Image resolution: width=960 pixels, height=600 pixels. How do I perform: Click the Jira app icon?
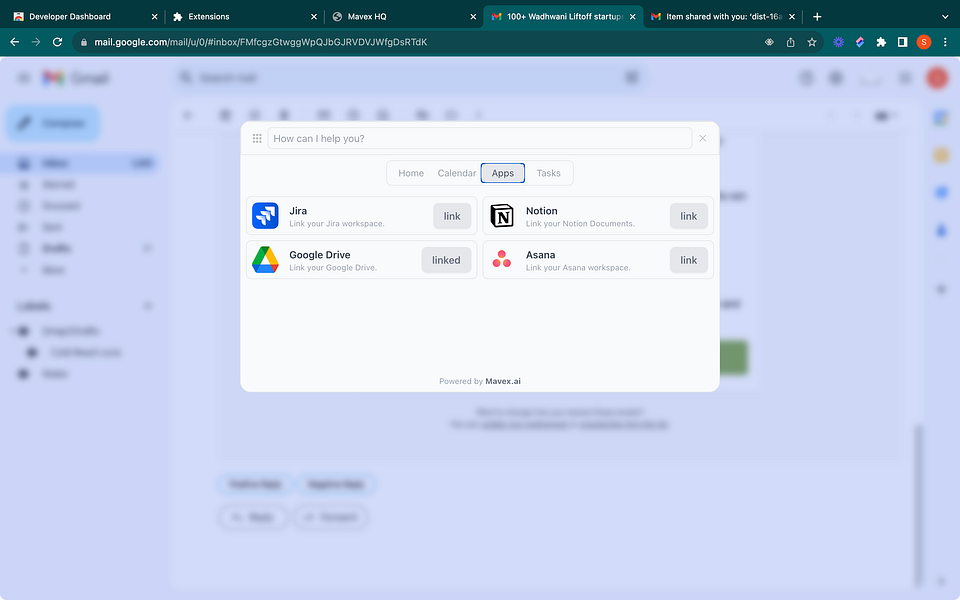(x=265, y=216)
